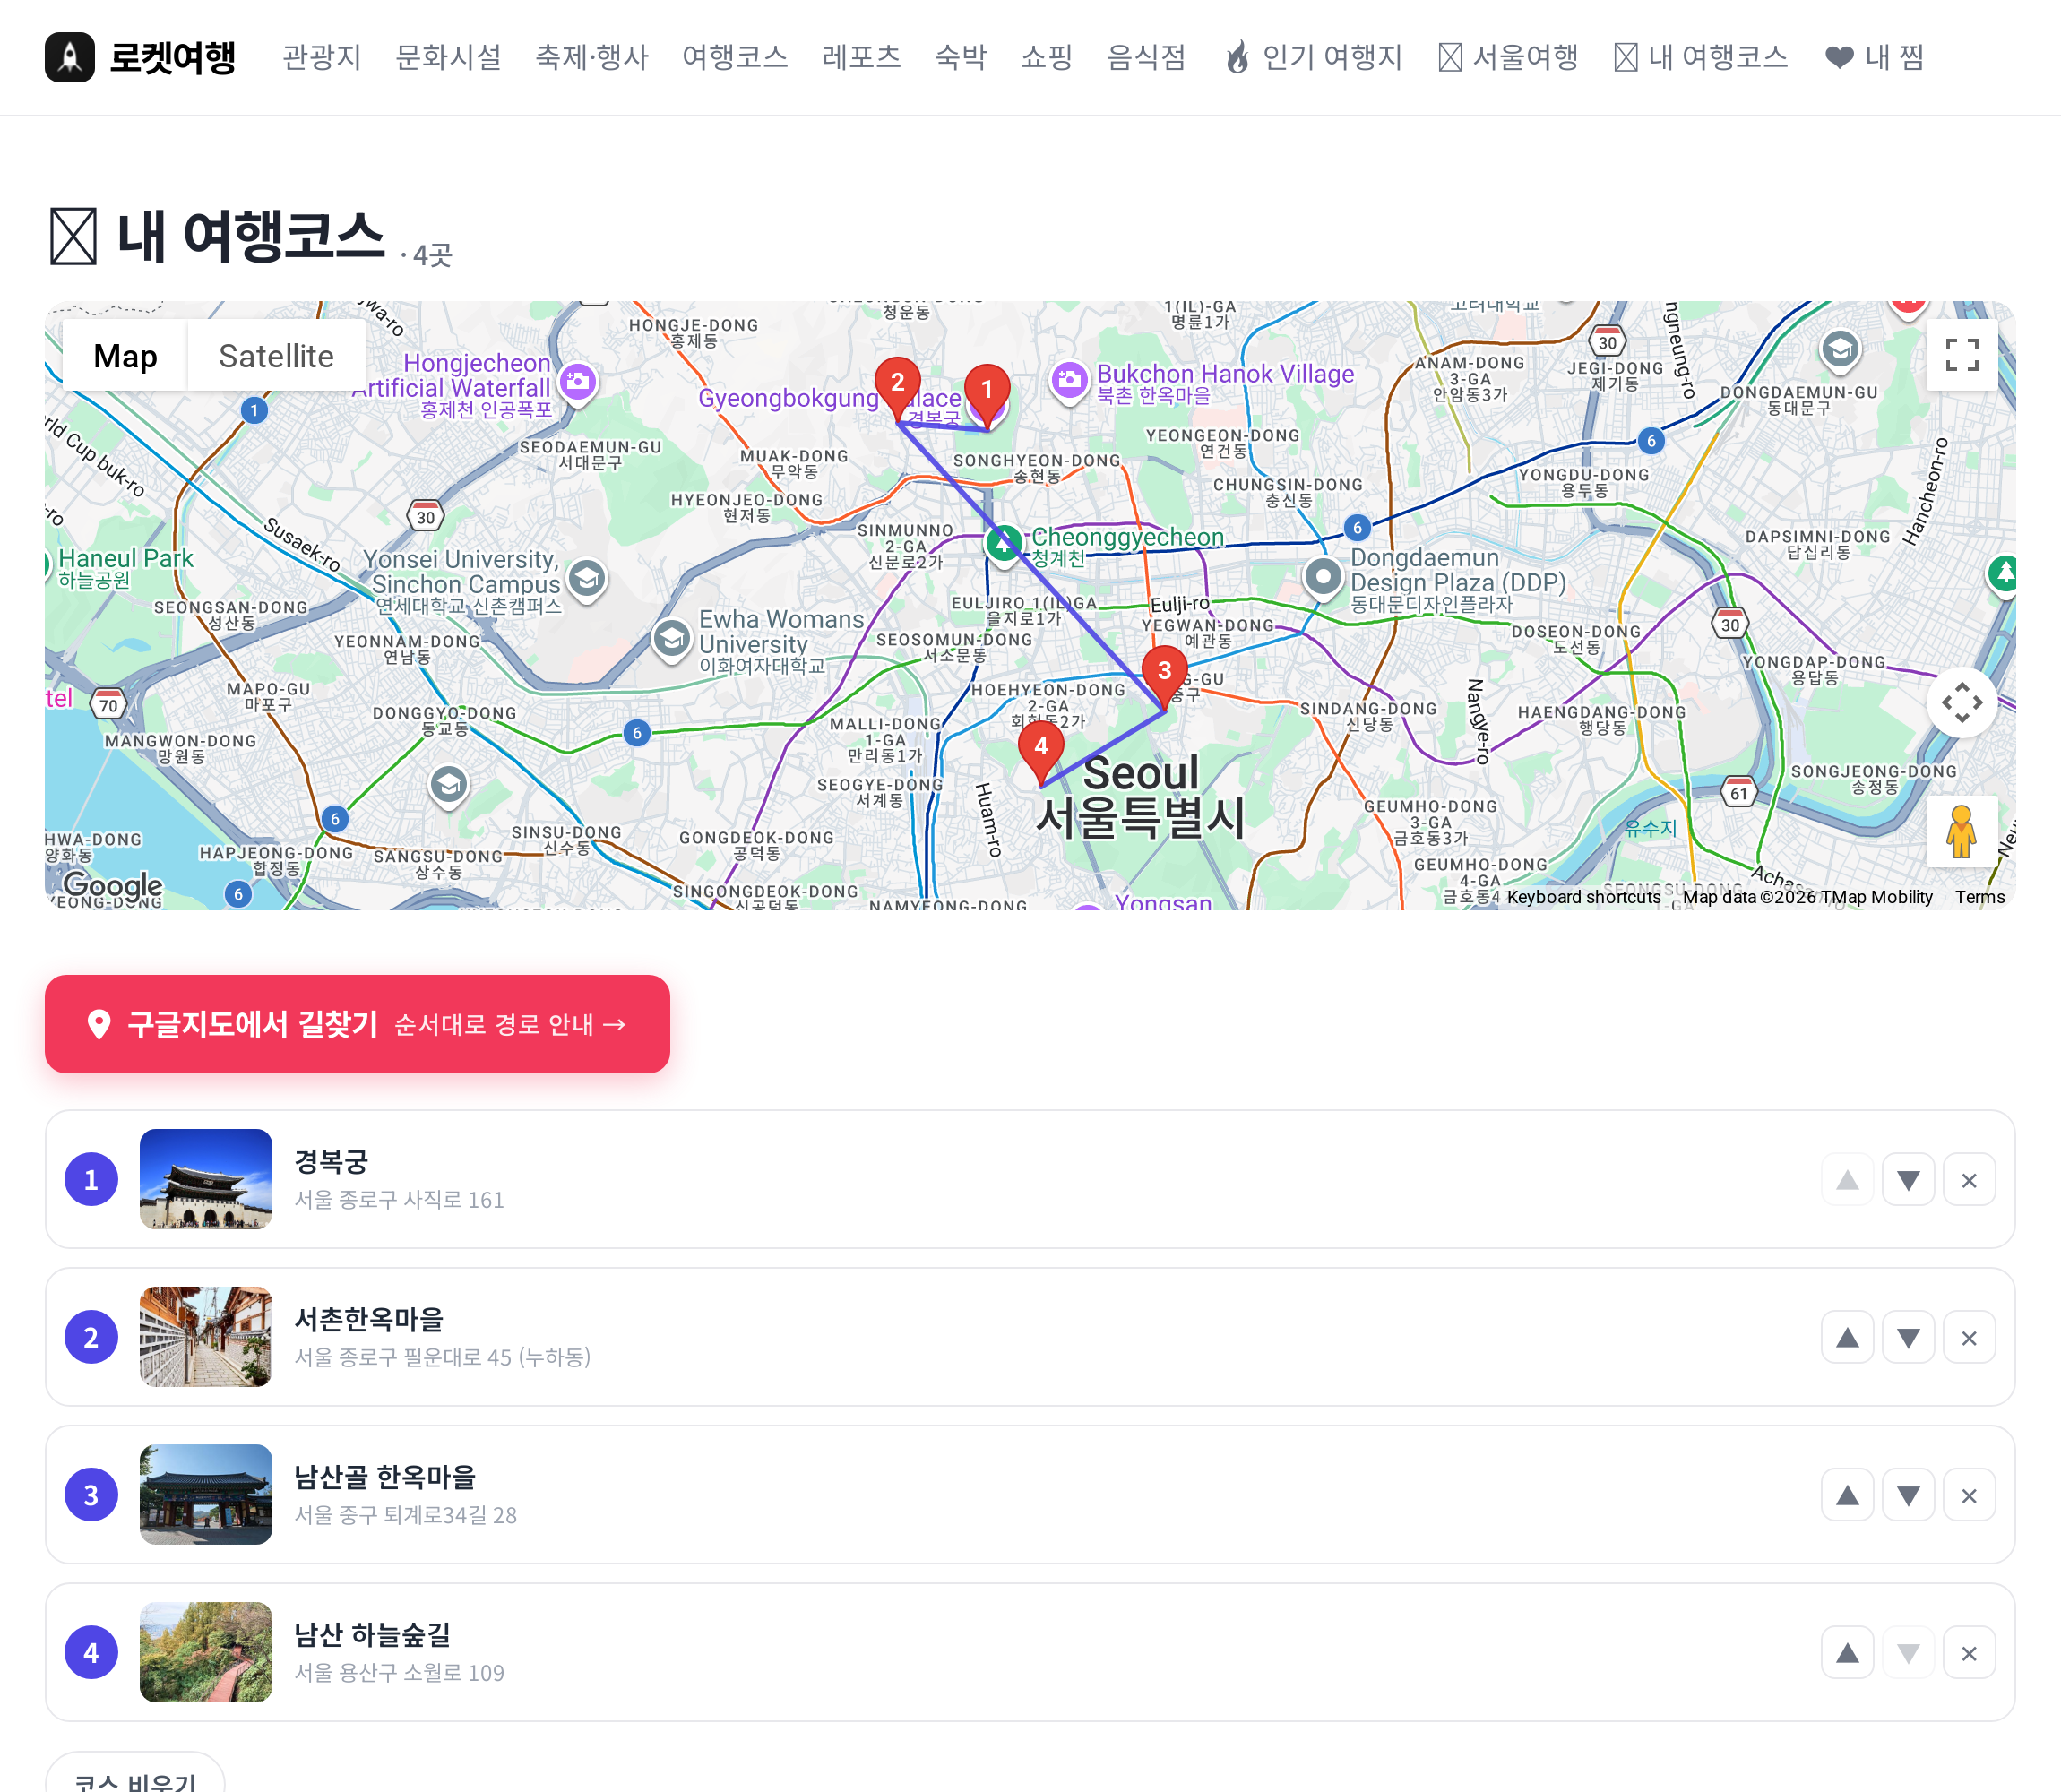Open 내 찜 favorites with heart
Screen dimensions: 2061x1792
pos(1875,57)
